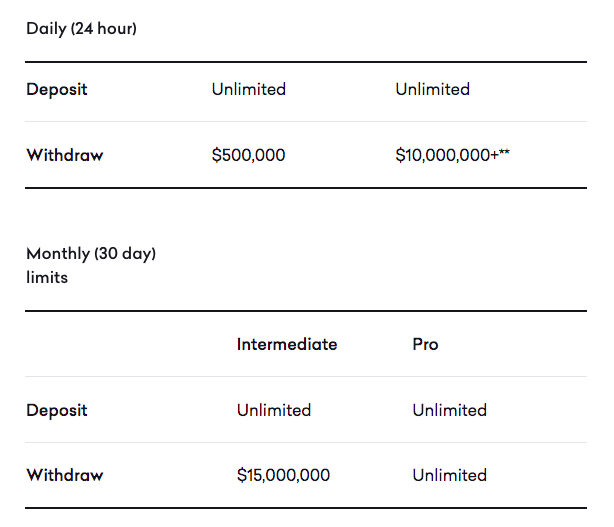The width and height of the screenshot is (614, 527).
Task: Click Pro Unlimited monthly withdraw value
Action: [449, 475]
